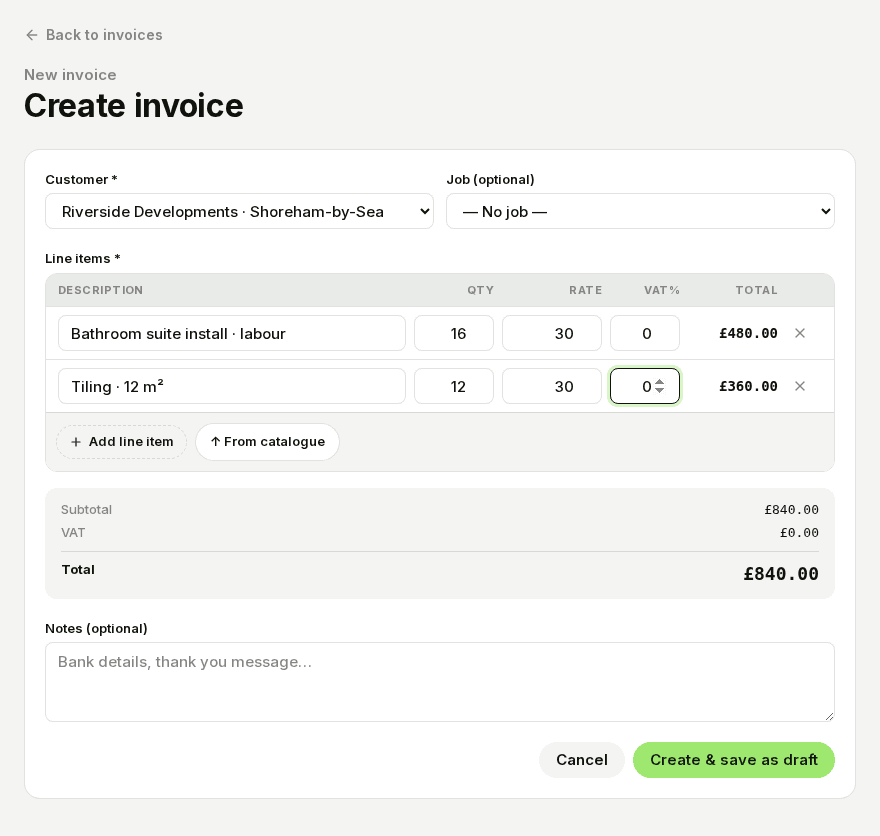This screenshot has width=880, height=836.
Task: Click the bold £840.00 grand total
Action: point(781,574)
